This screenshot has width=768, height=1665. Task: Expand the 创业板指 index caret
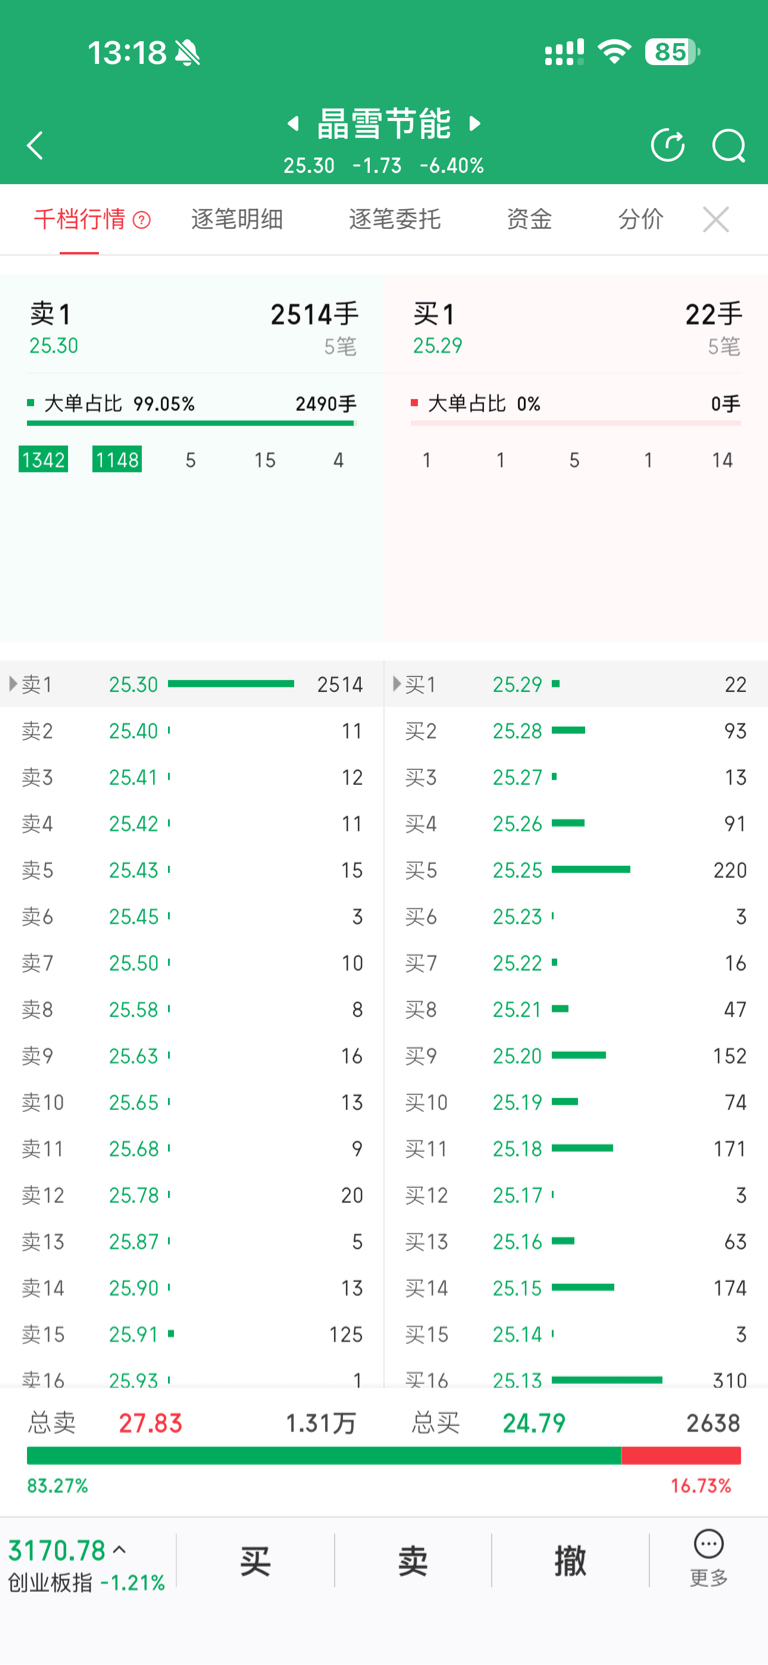(x=120, y=1550)
